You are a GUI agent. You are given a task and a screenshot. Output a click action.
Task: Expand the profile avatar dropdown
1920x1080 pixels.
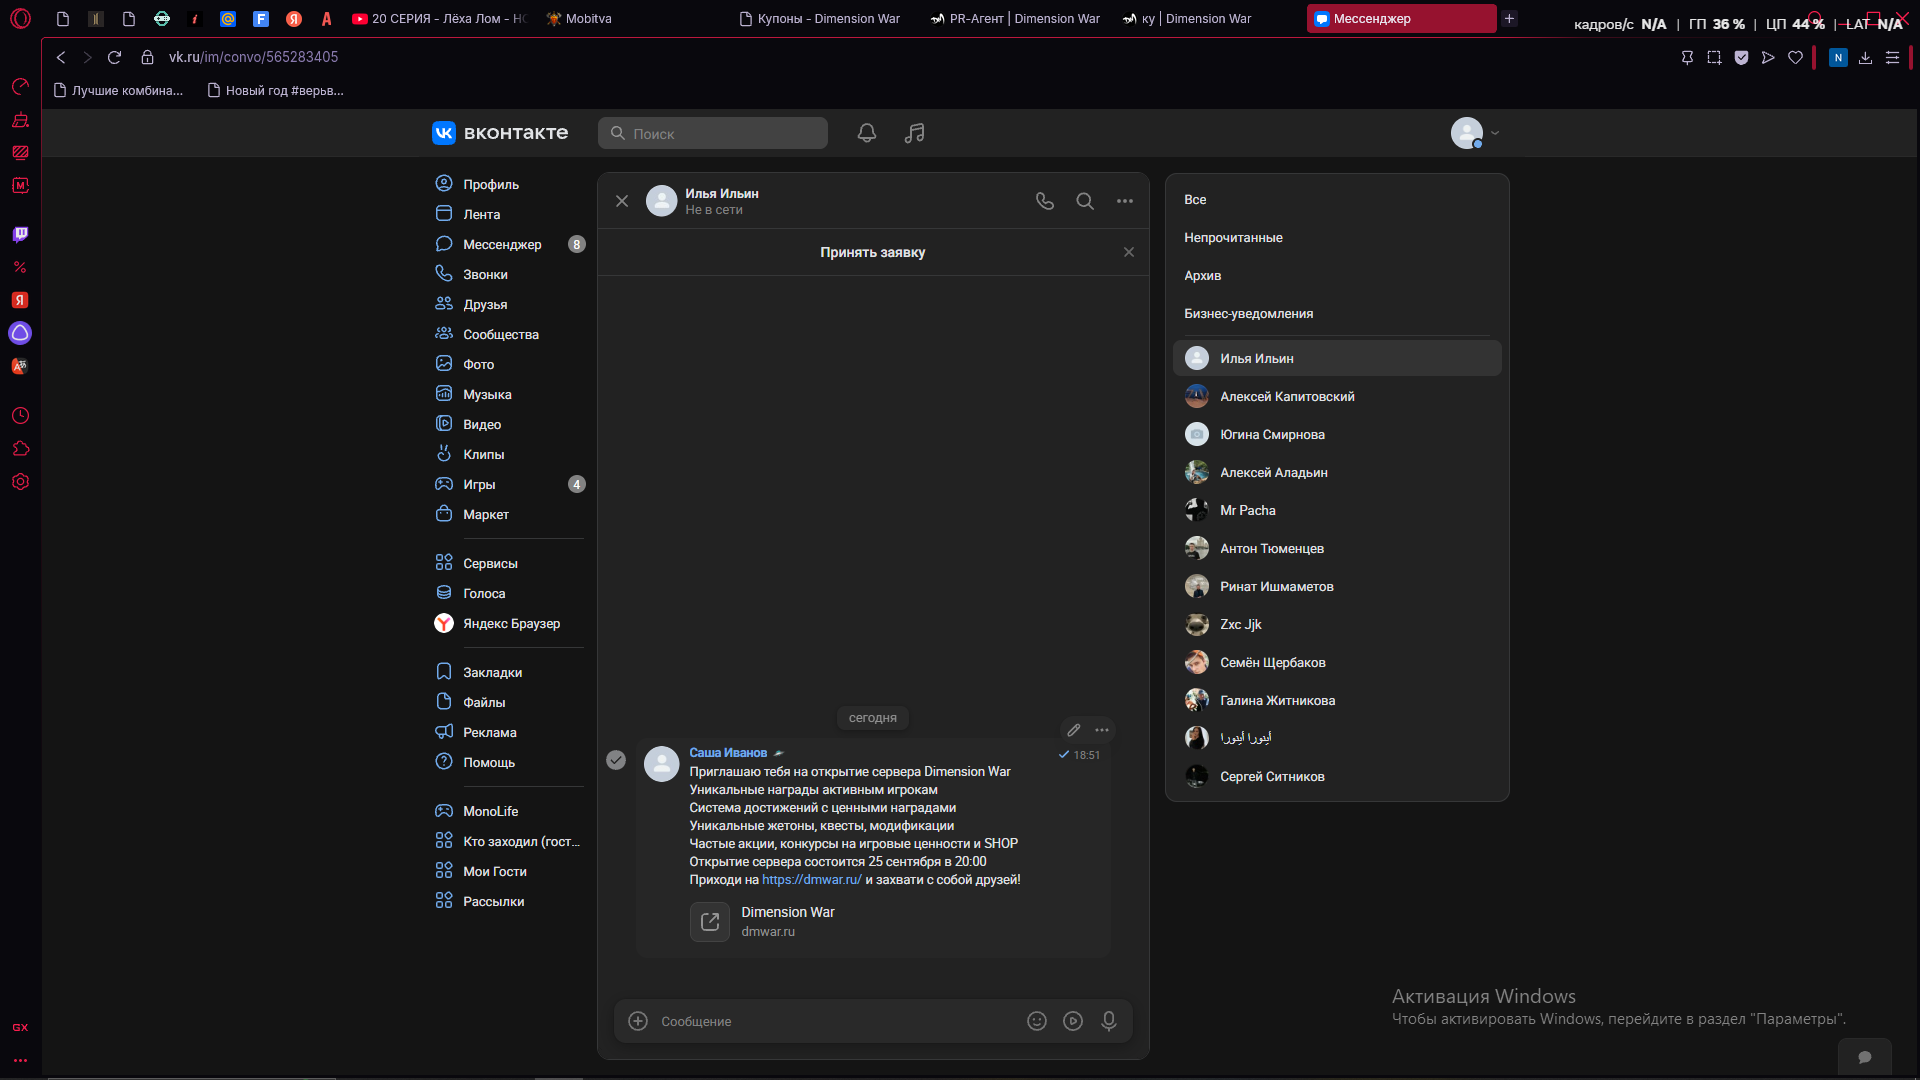(1475, 133)
